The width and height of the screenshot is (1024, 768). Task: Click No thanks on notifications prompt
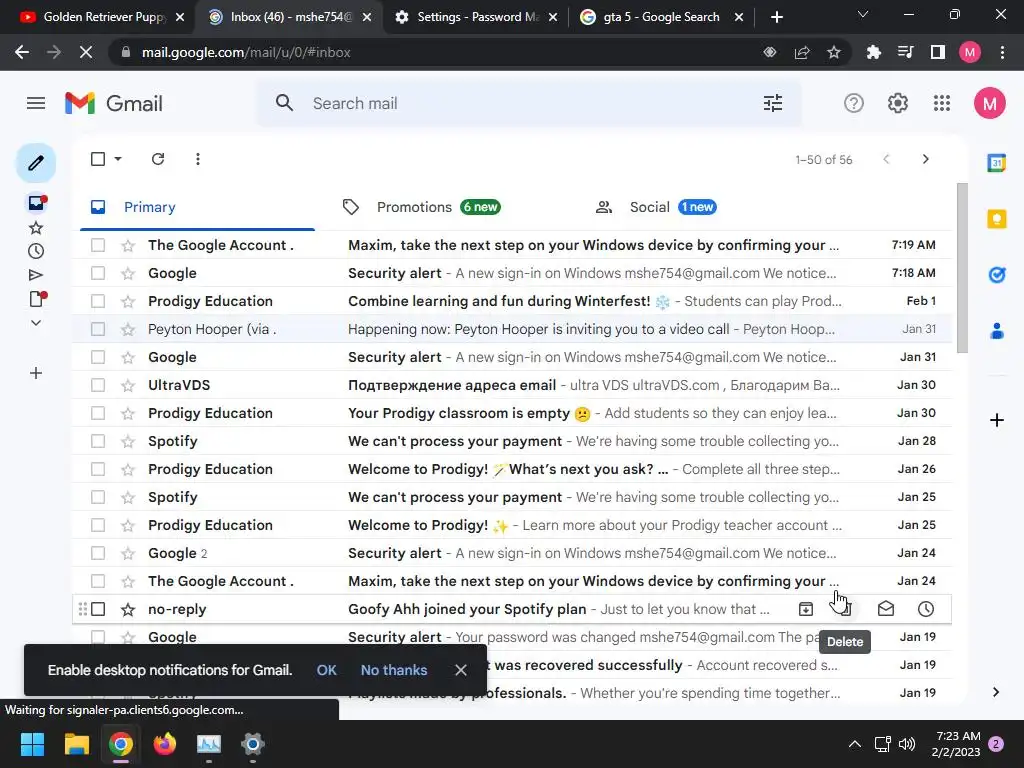click(x=394, y=670)
